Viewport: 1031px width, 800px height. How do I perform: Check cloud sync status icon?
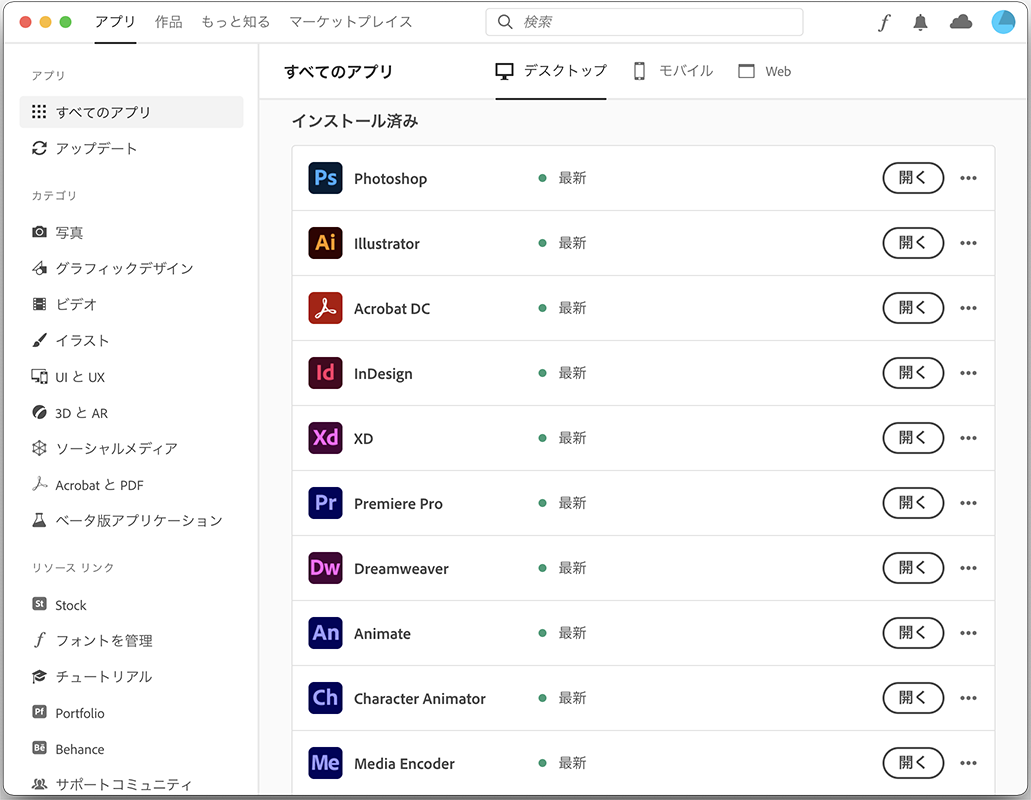[x=961, y=22]
